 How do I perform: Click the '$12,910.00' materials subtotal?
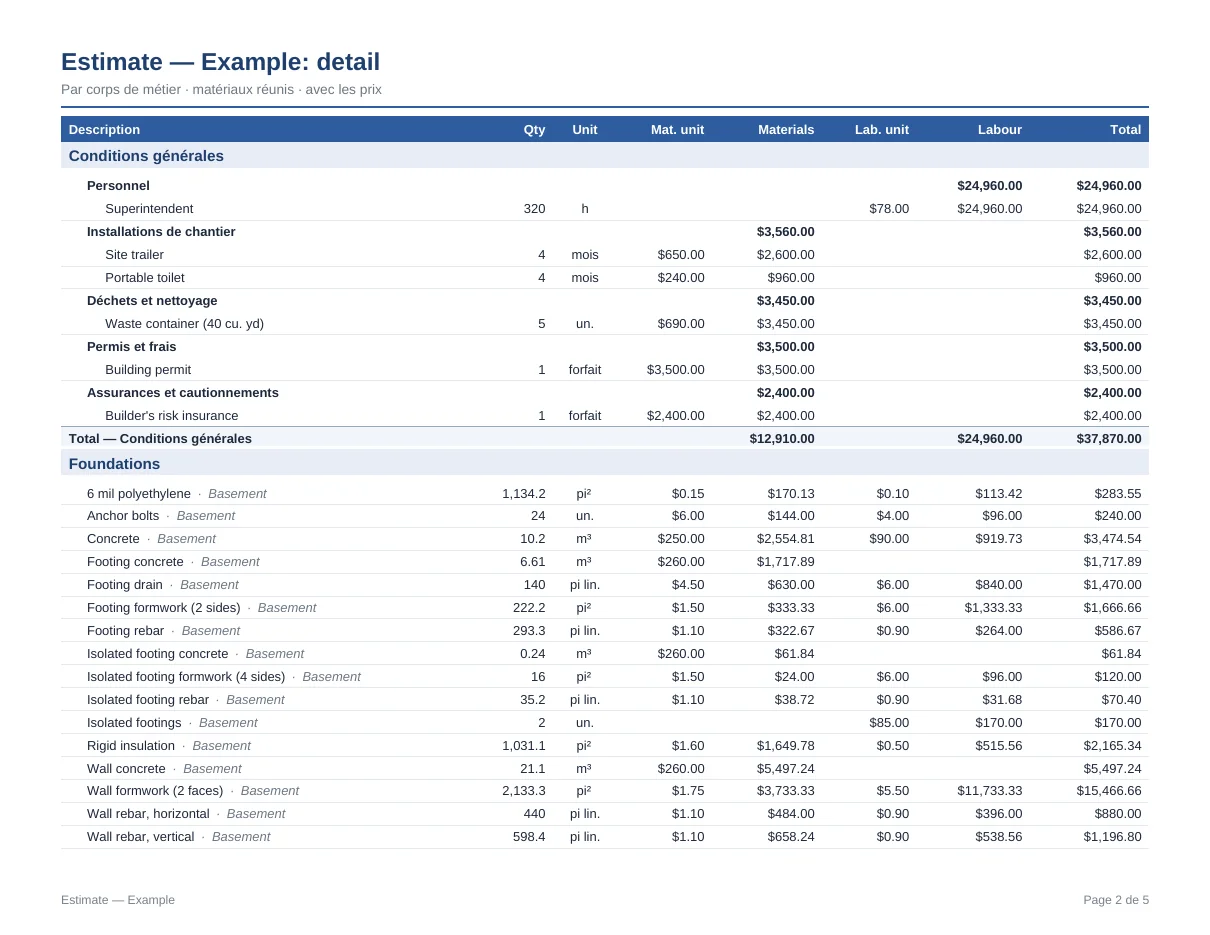(x=782, y=439)
